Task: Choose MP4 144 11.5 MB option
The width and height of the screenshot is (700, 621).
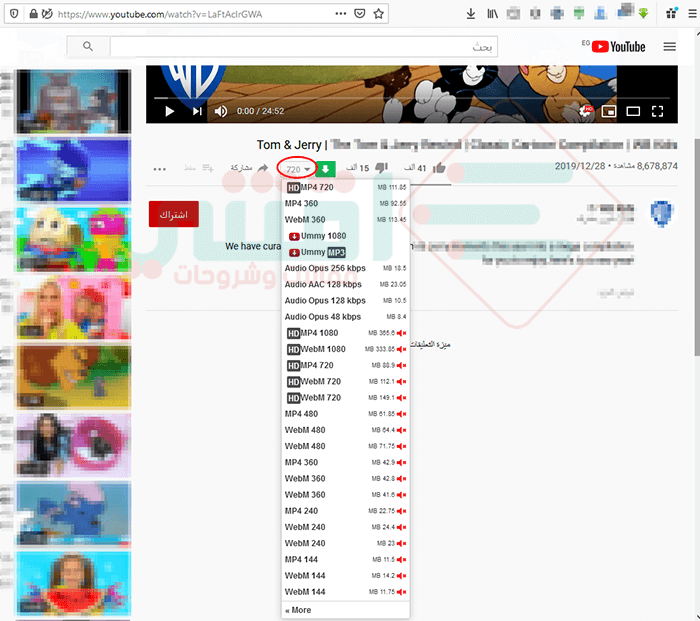Action: click(x=346, y=559)
